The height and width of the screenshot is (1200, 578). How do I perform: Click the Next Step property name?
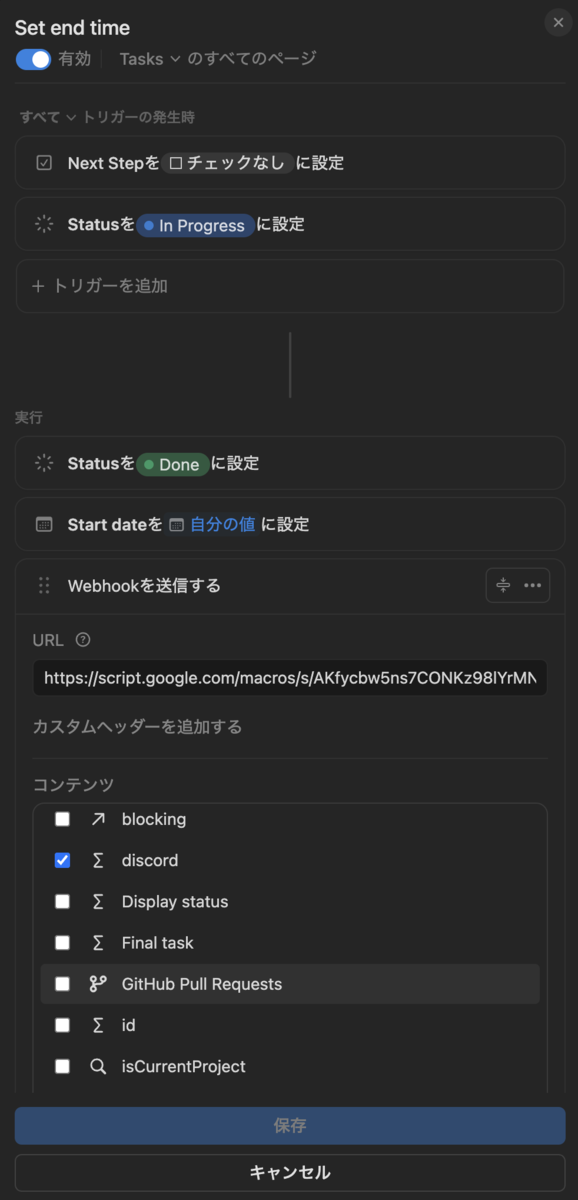[x=107, y=162]
